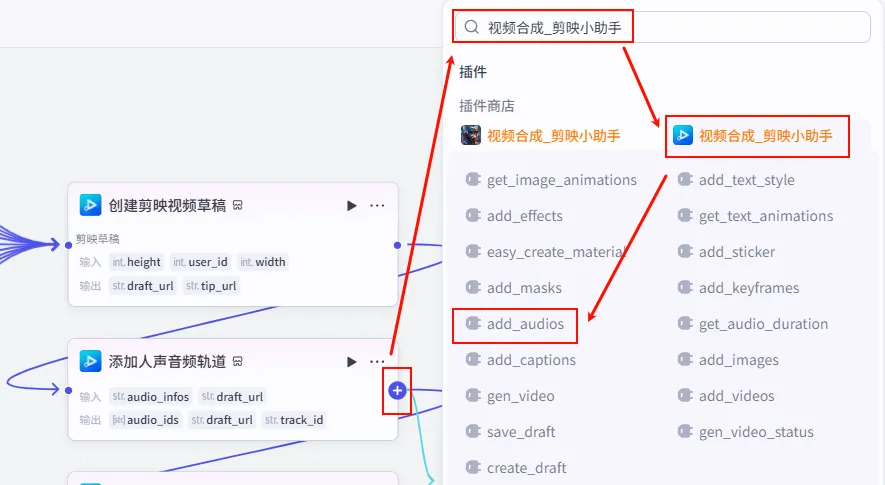
Task: Click the search magnifier icon in plugin search box
Action: tap(472, 27)
